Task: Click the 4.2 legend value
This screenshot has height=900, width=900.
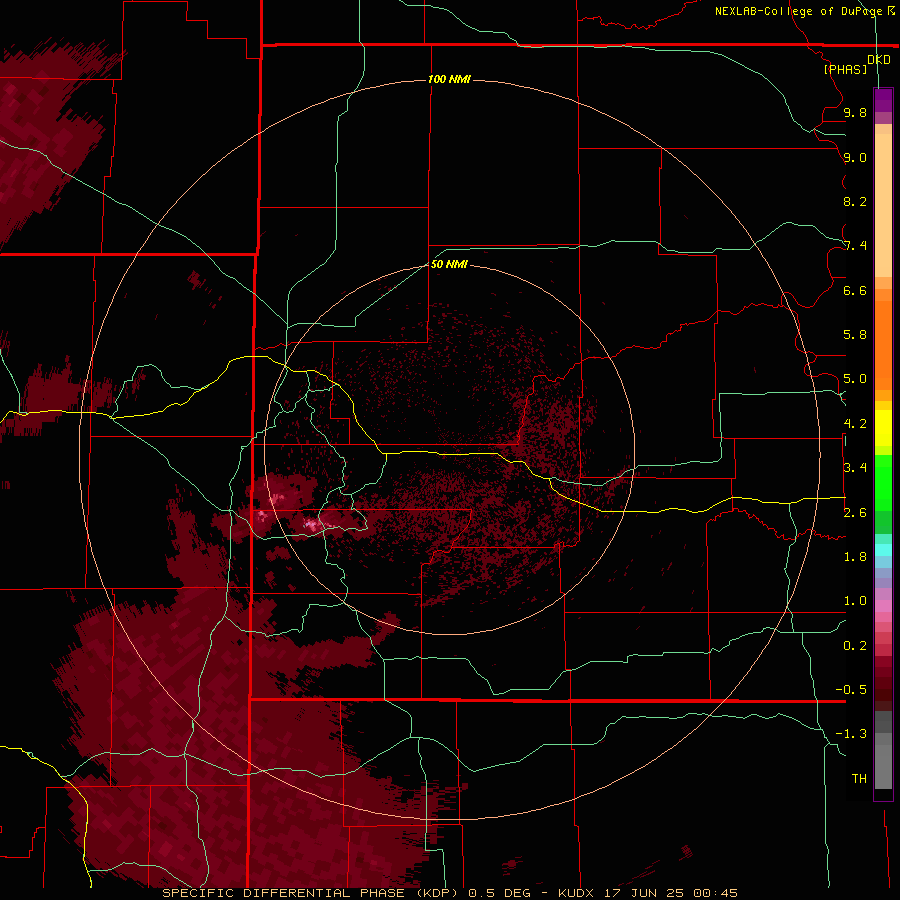Action: (855, 424)
